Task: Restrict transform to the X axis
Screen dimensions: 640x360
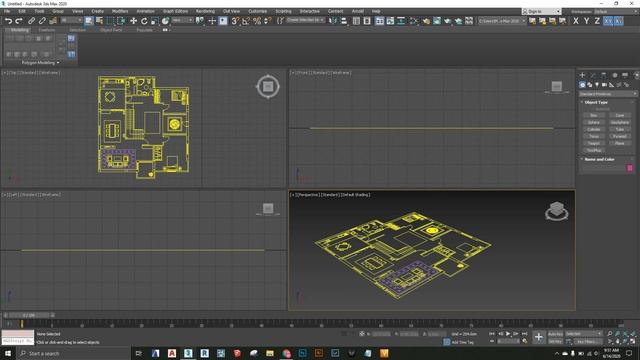Action: (576, 21)
